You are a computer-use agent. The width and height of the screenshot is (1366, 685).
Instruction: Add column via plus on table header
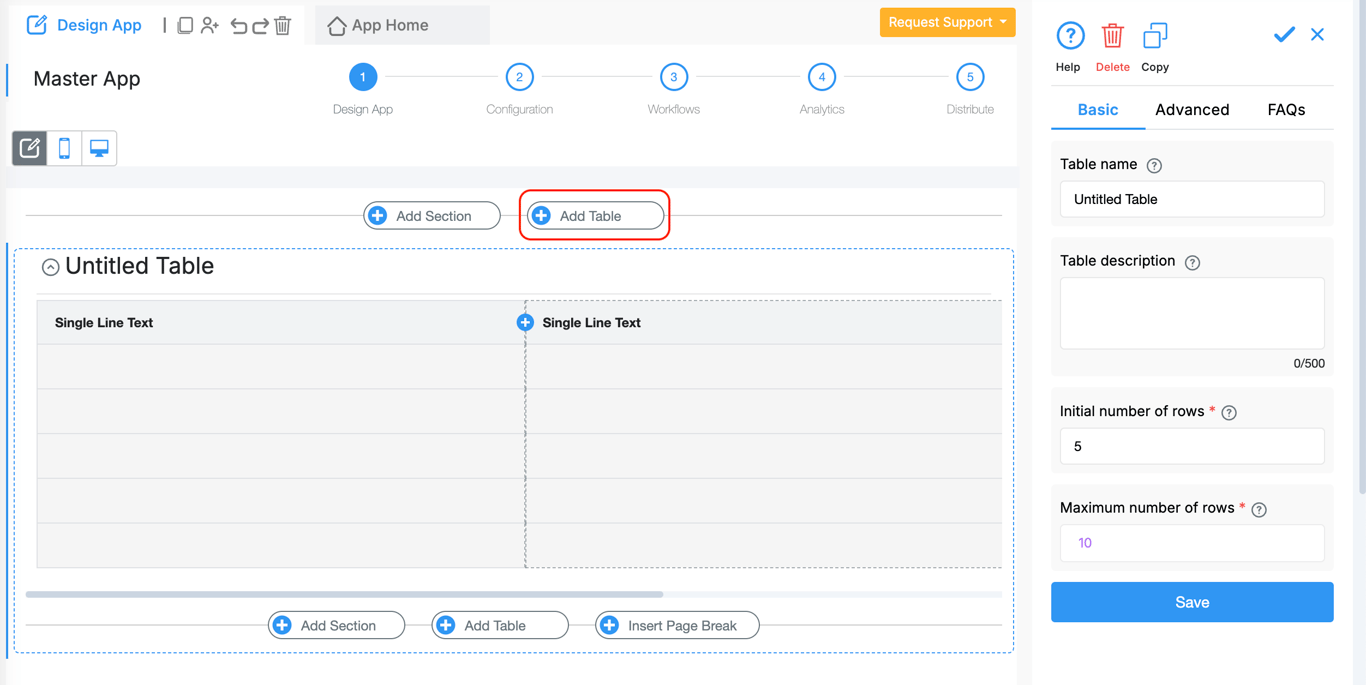525,322
